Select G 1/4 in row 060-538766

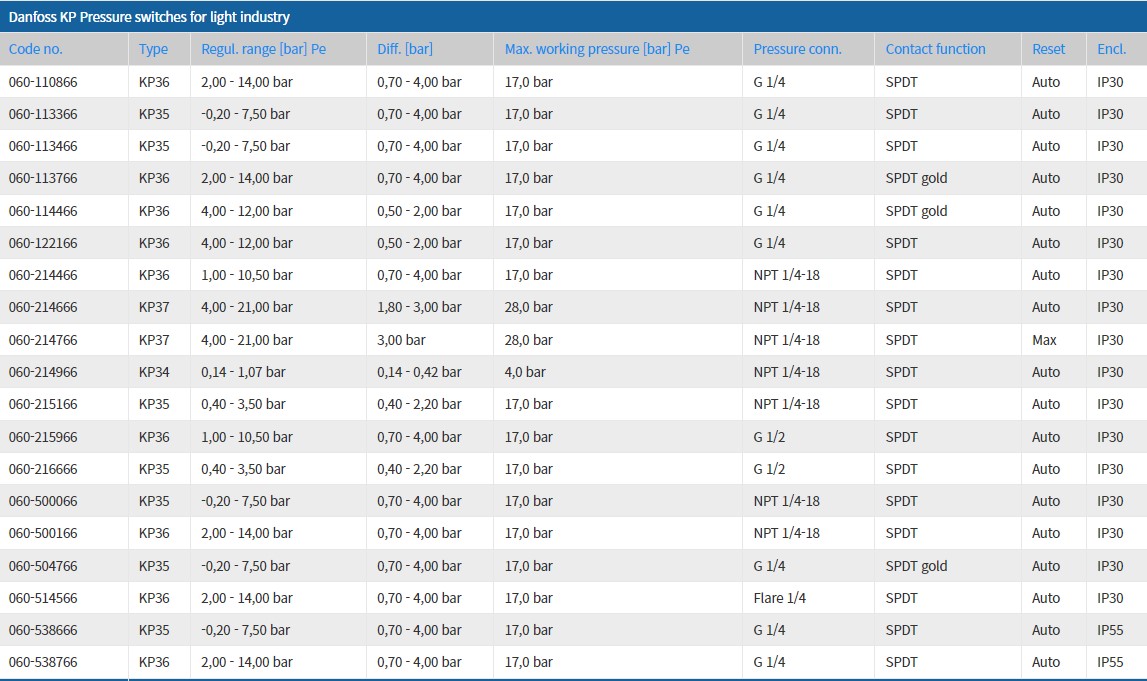(x=770, y=663)
